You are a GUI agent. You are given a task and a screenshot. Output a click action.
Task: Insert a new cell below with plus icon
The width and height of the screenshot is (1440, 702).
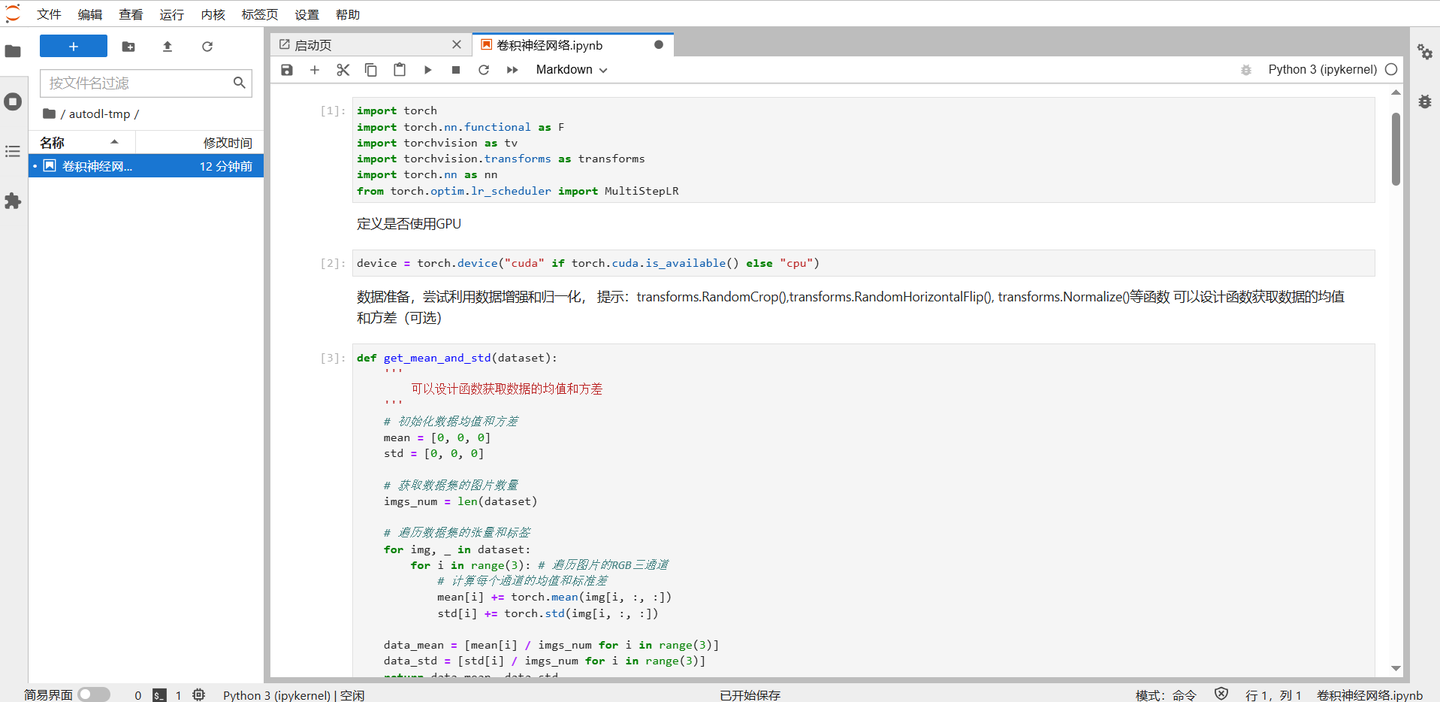pyautogui.click(x=314, y=70)
